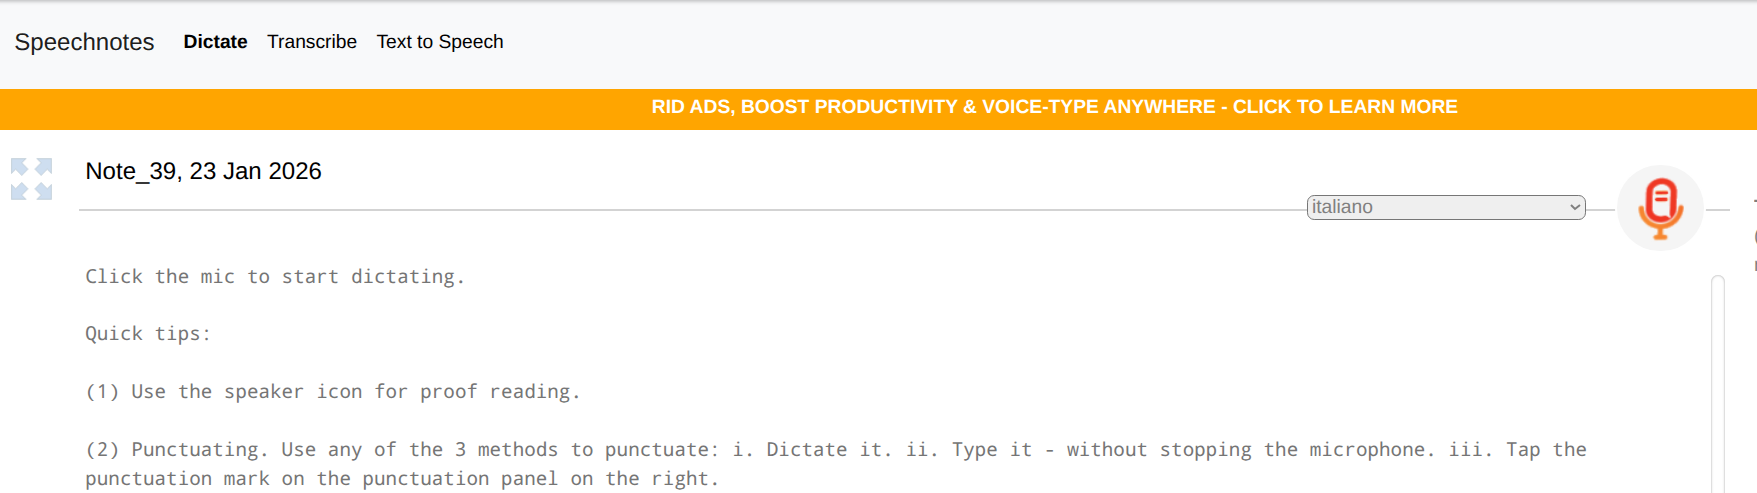This screenshot has height=493, width=1757.
Task: Click the word 'Punctuating' in tip two
Action: point(195,450)
